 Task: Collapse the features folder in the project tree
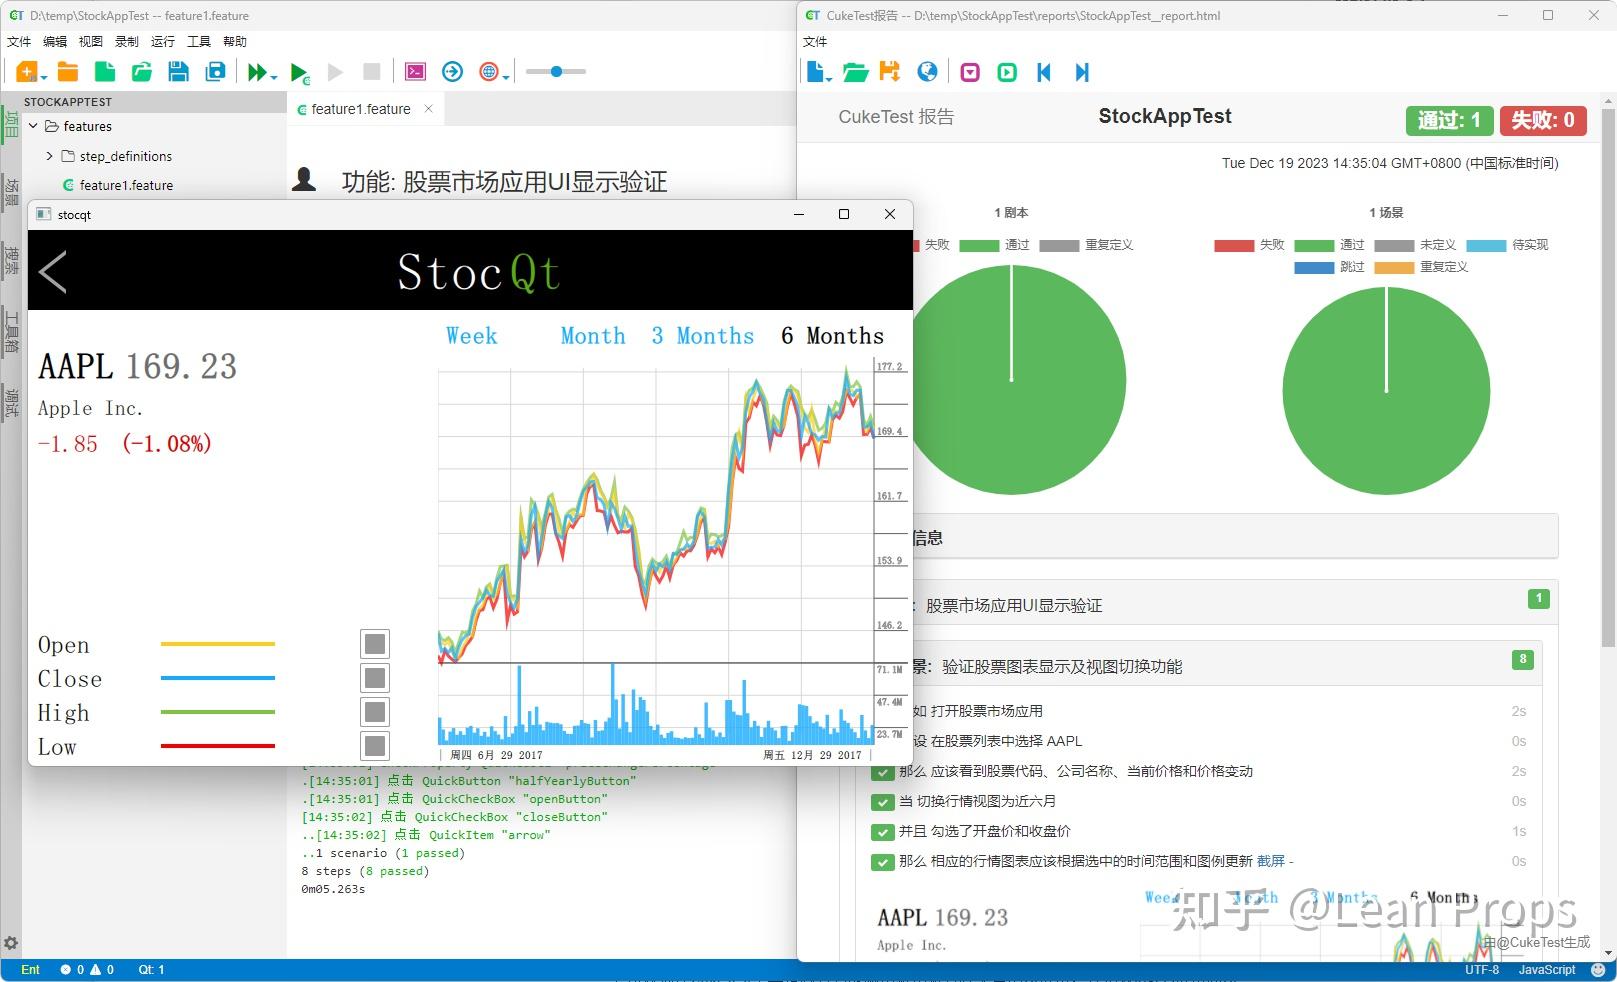point(32,126)
